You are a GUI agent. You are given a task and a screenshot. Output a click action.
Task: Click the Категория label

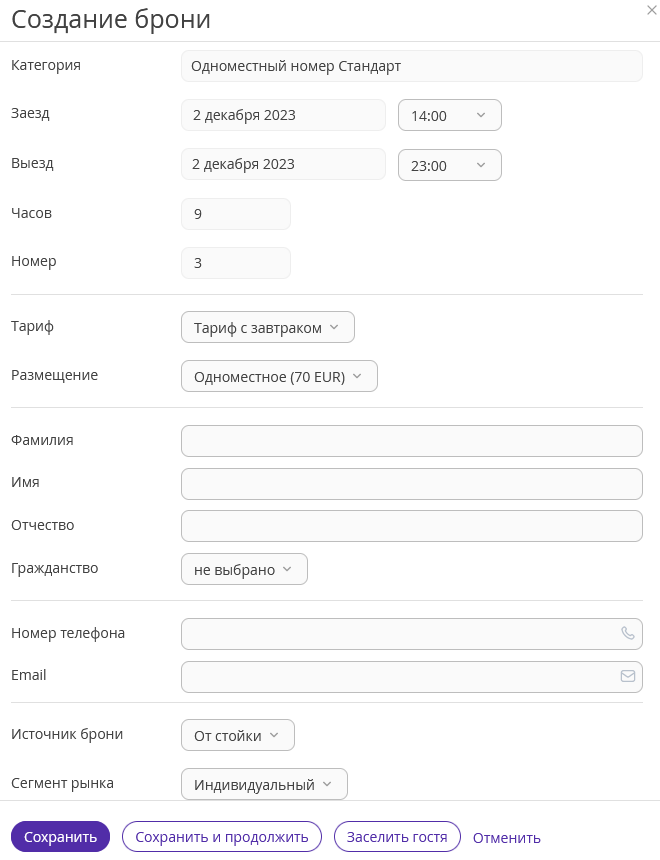pos(46,65)
